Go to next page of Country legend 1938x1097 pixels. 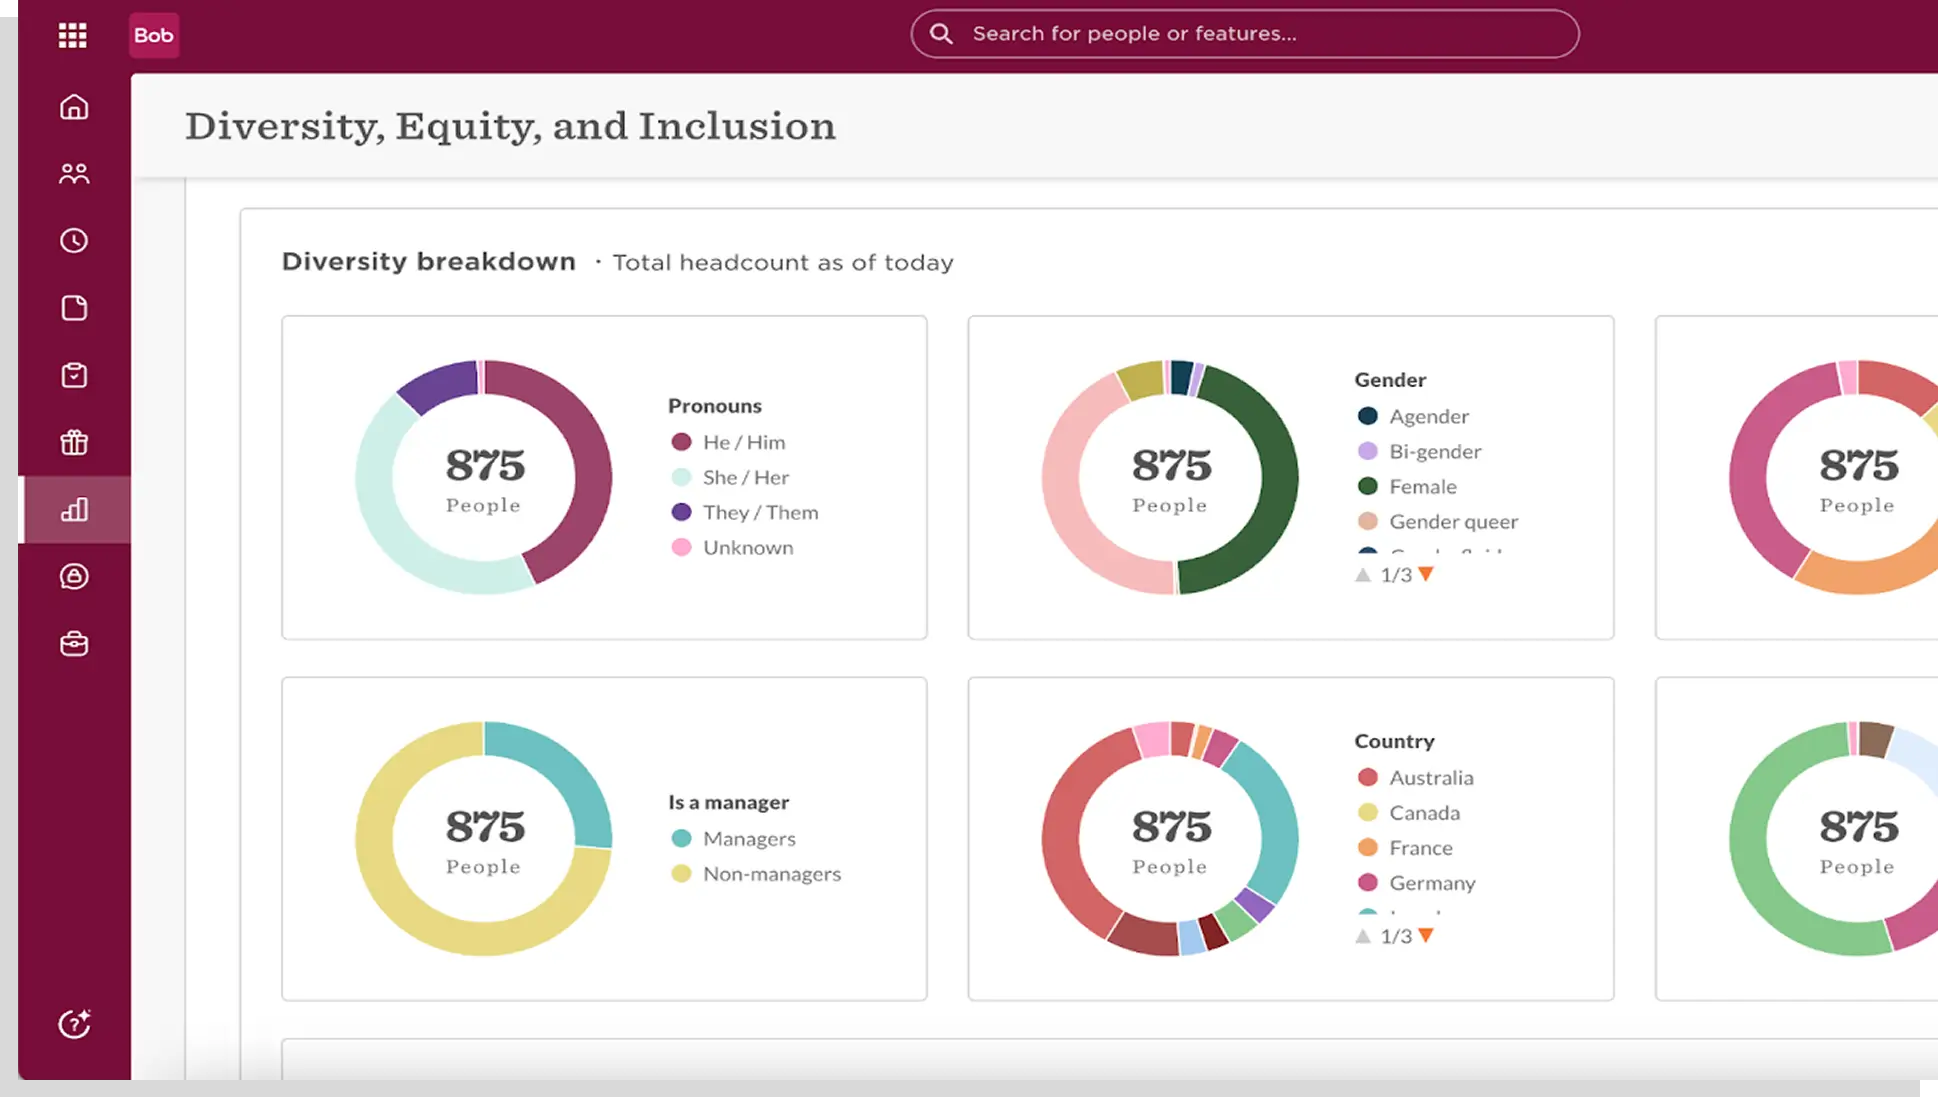pos(1426,936)
